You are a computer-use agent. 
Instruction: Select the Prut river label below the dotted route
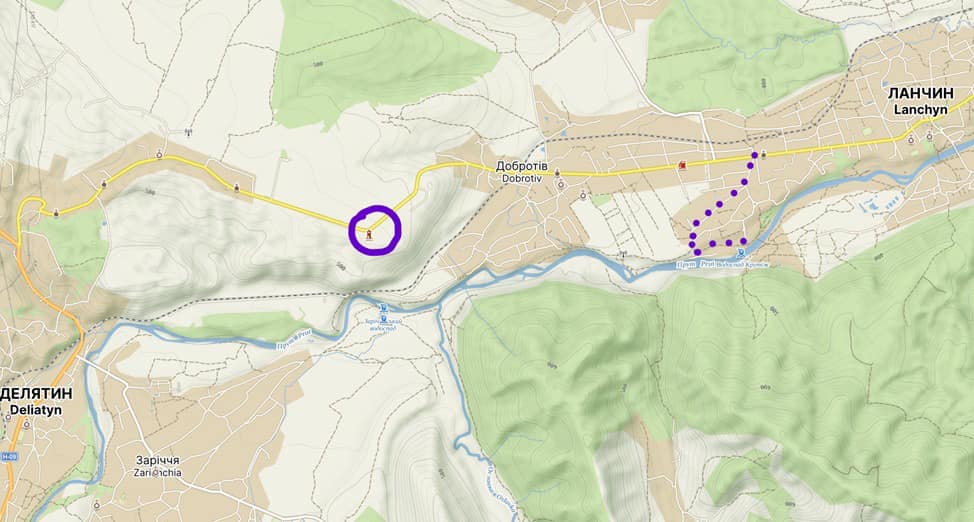(695, 264)
